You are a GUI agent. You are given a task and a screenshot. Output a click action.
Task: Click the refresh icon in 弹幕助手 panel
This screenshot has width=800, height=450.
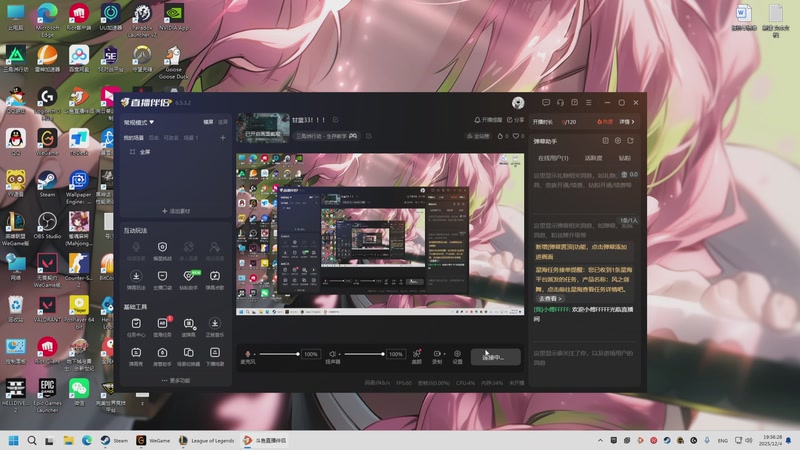[x=631, y=140]
